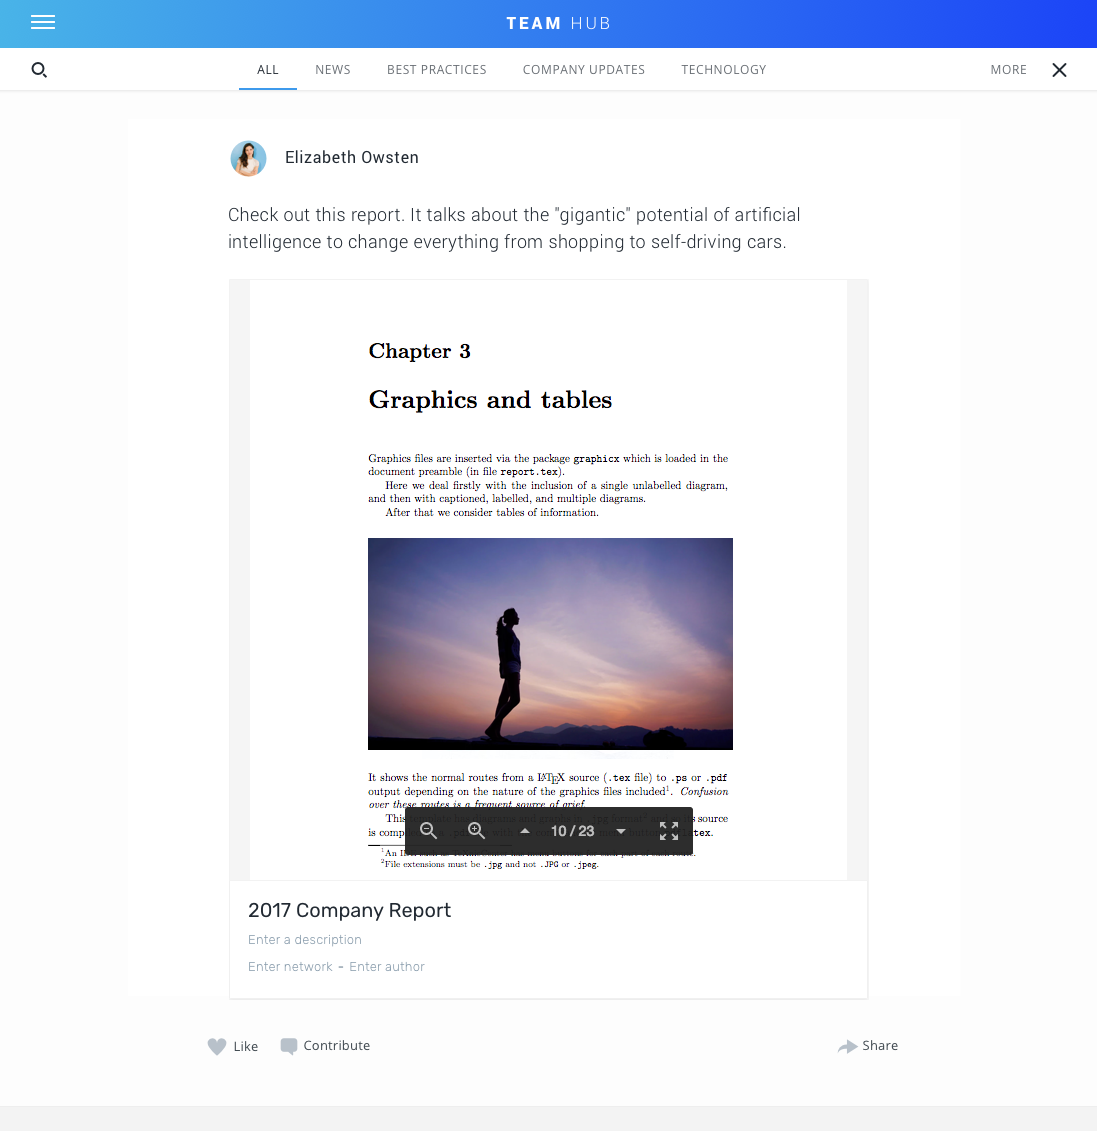The width and height of the screenshot is (1097, 1131).
Task: Dismiss the filter bar with the X
Action: pyautogui.click(x=1059, y=69)
